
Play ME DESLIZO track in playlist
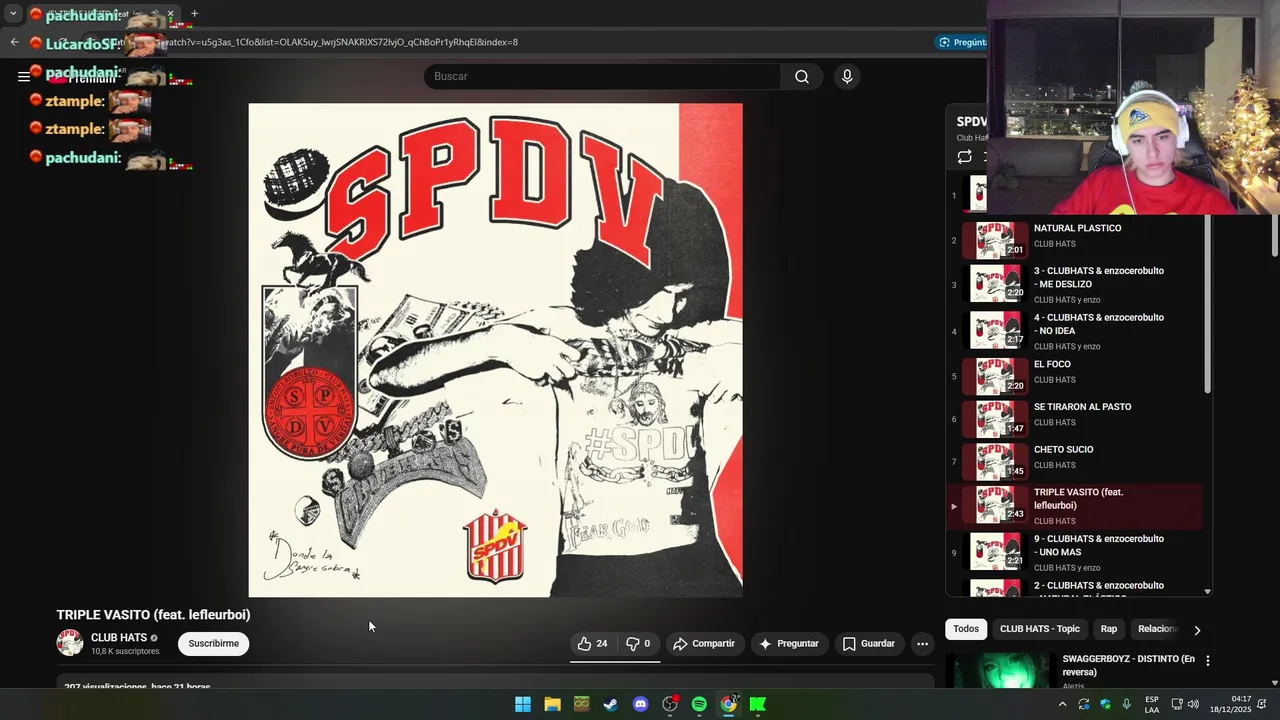pos(1075,285)
